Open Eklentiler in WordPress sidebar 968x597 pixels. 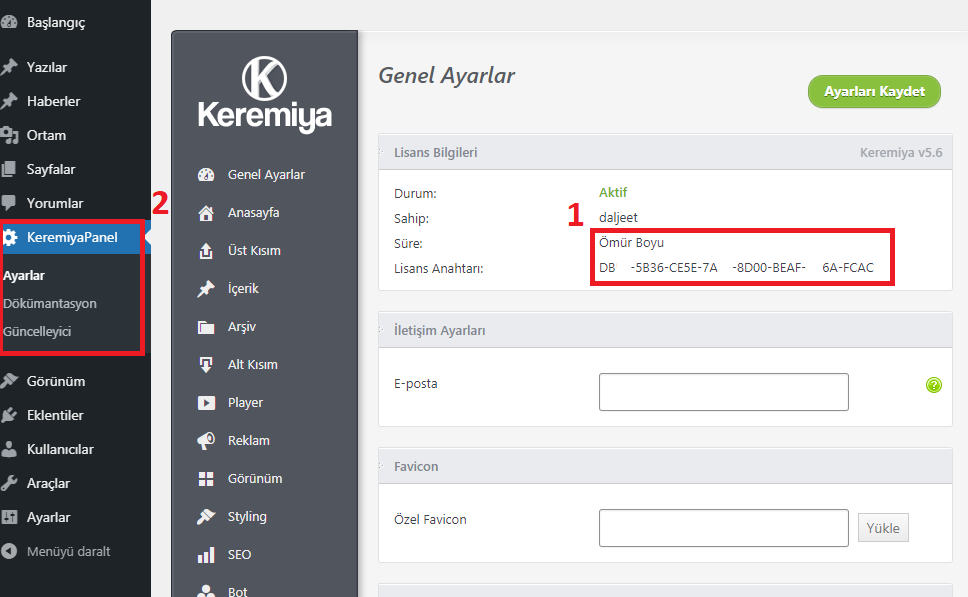pyautogui.click(x=55, y=415)
